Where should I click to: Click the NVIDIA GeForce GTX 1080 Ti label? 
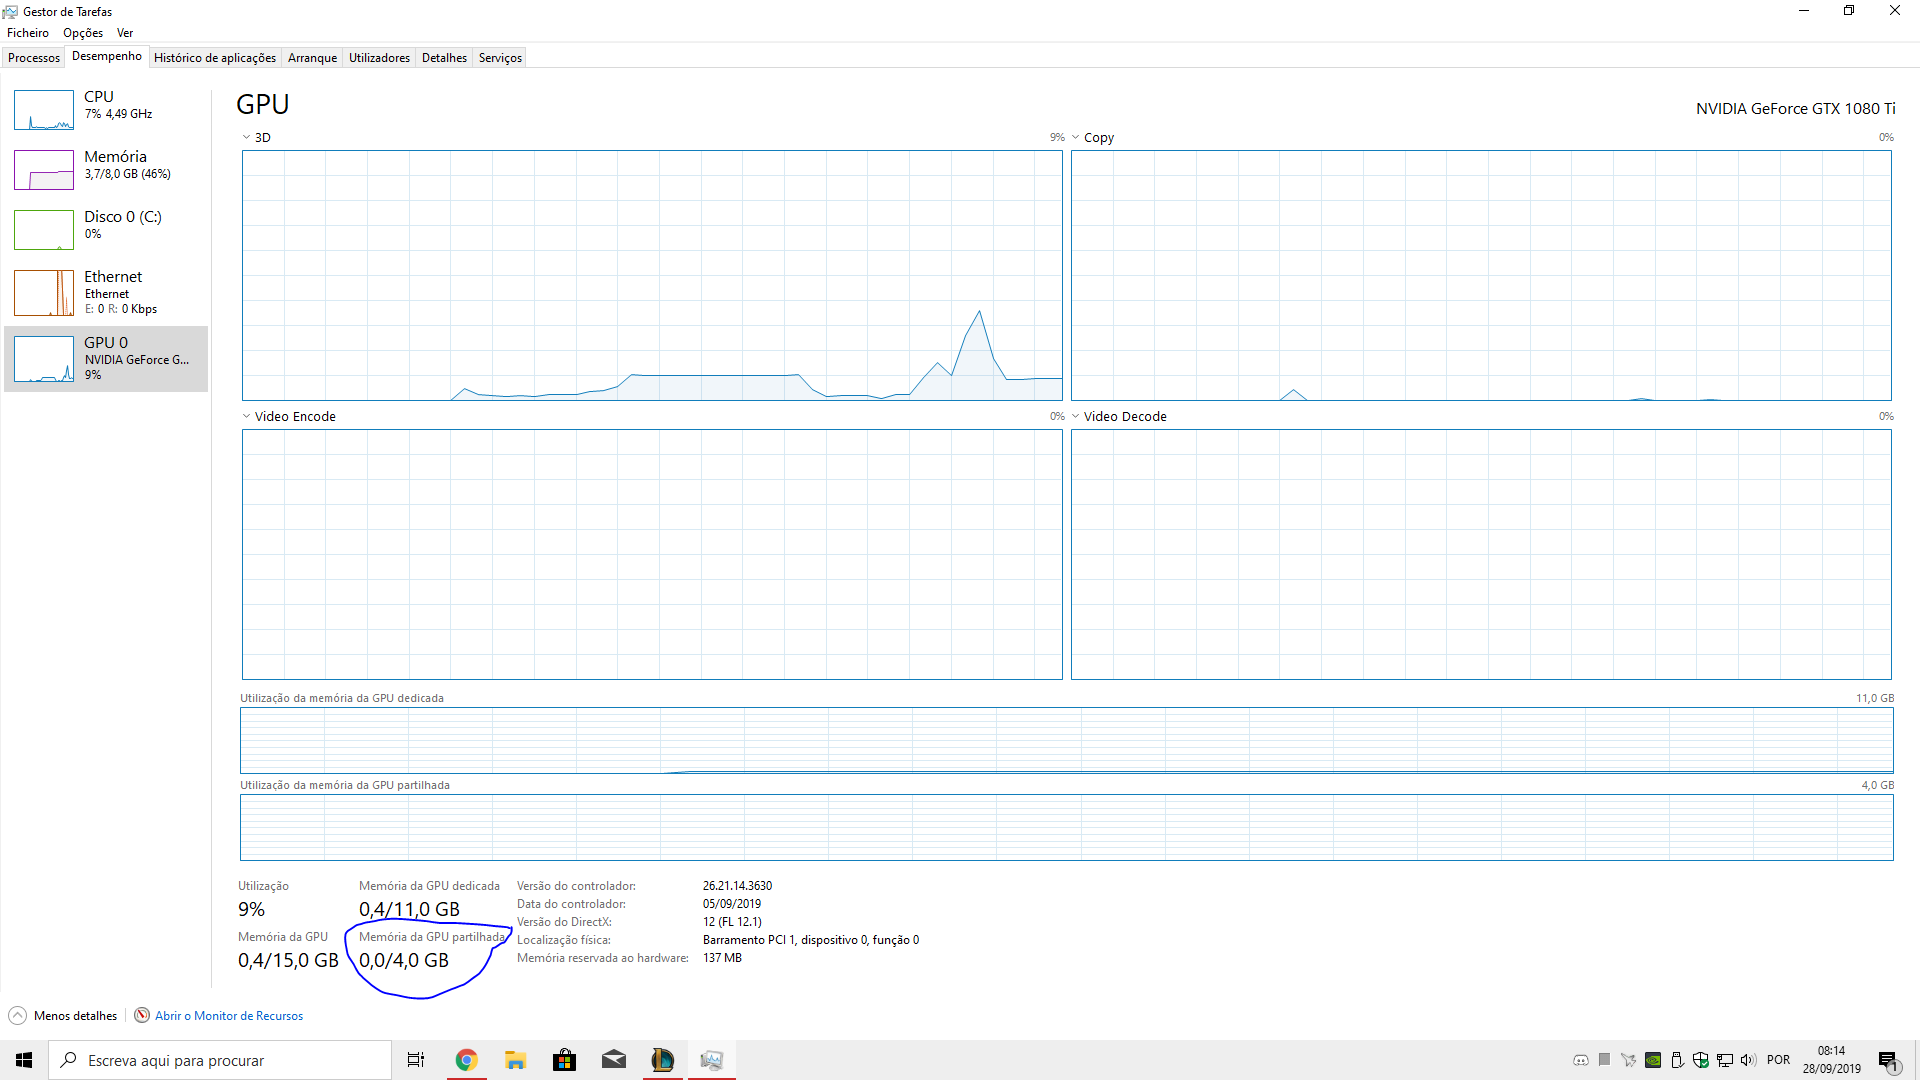tap(1795, 109)
